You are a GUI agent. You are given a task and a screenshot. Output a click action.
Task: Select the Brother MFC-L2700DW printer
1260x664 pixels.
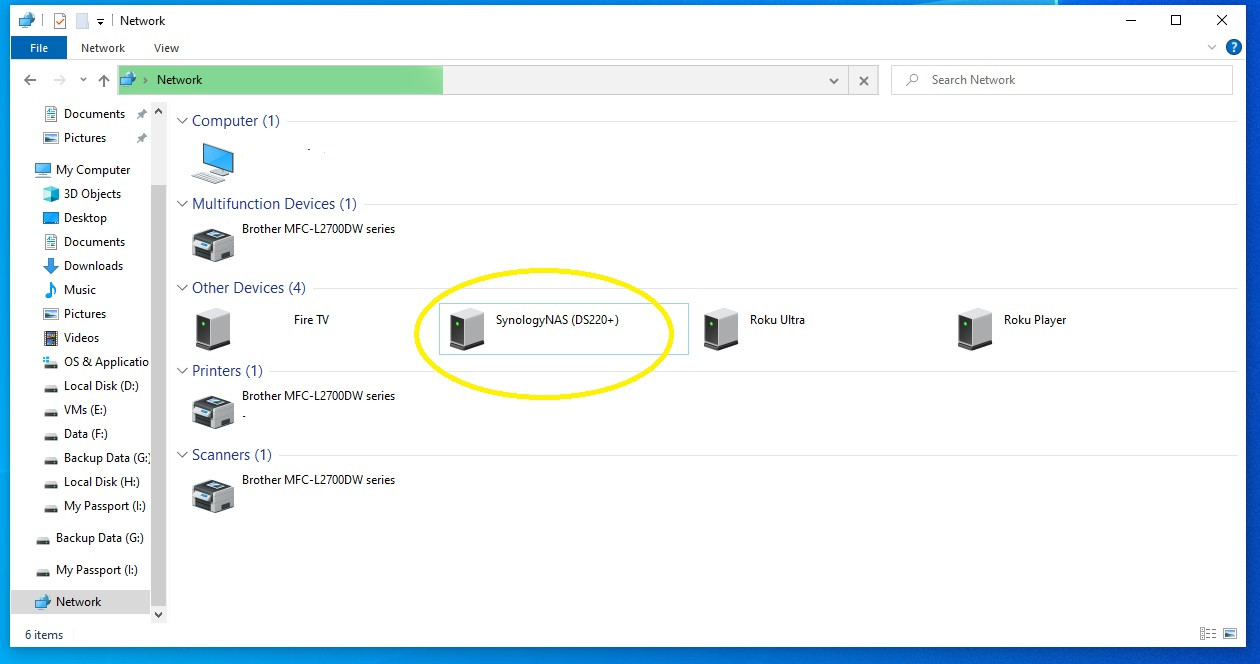click(x=300, y=402)
